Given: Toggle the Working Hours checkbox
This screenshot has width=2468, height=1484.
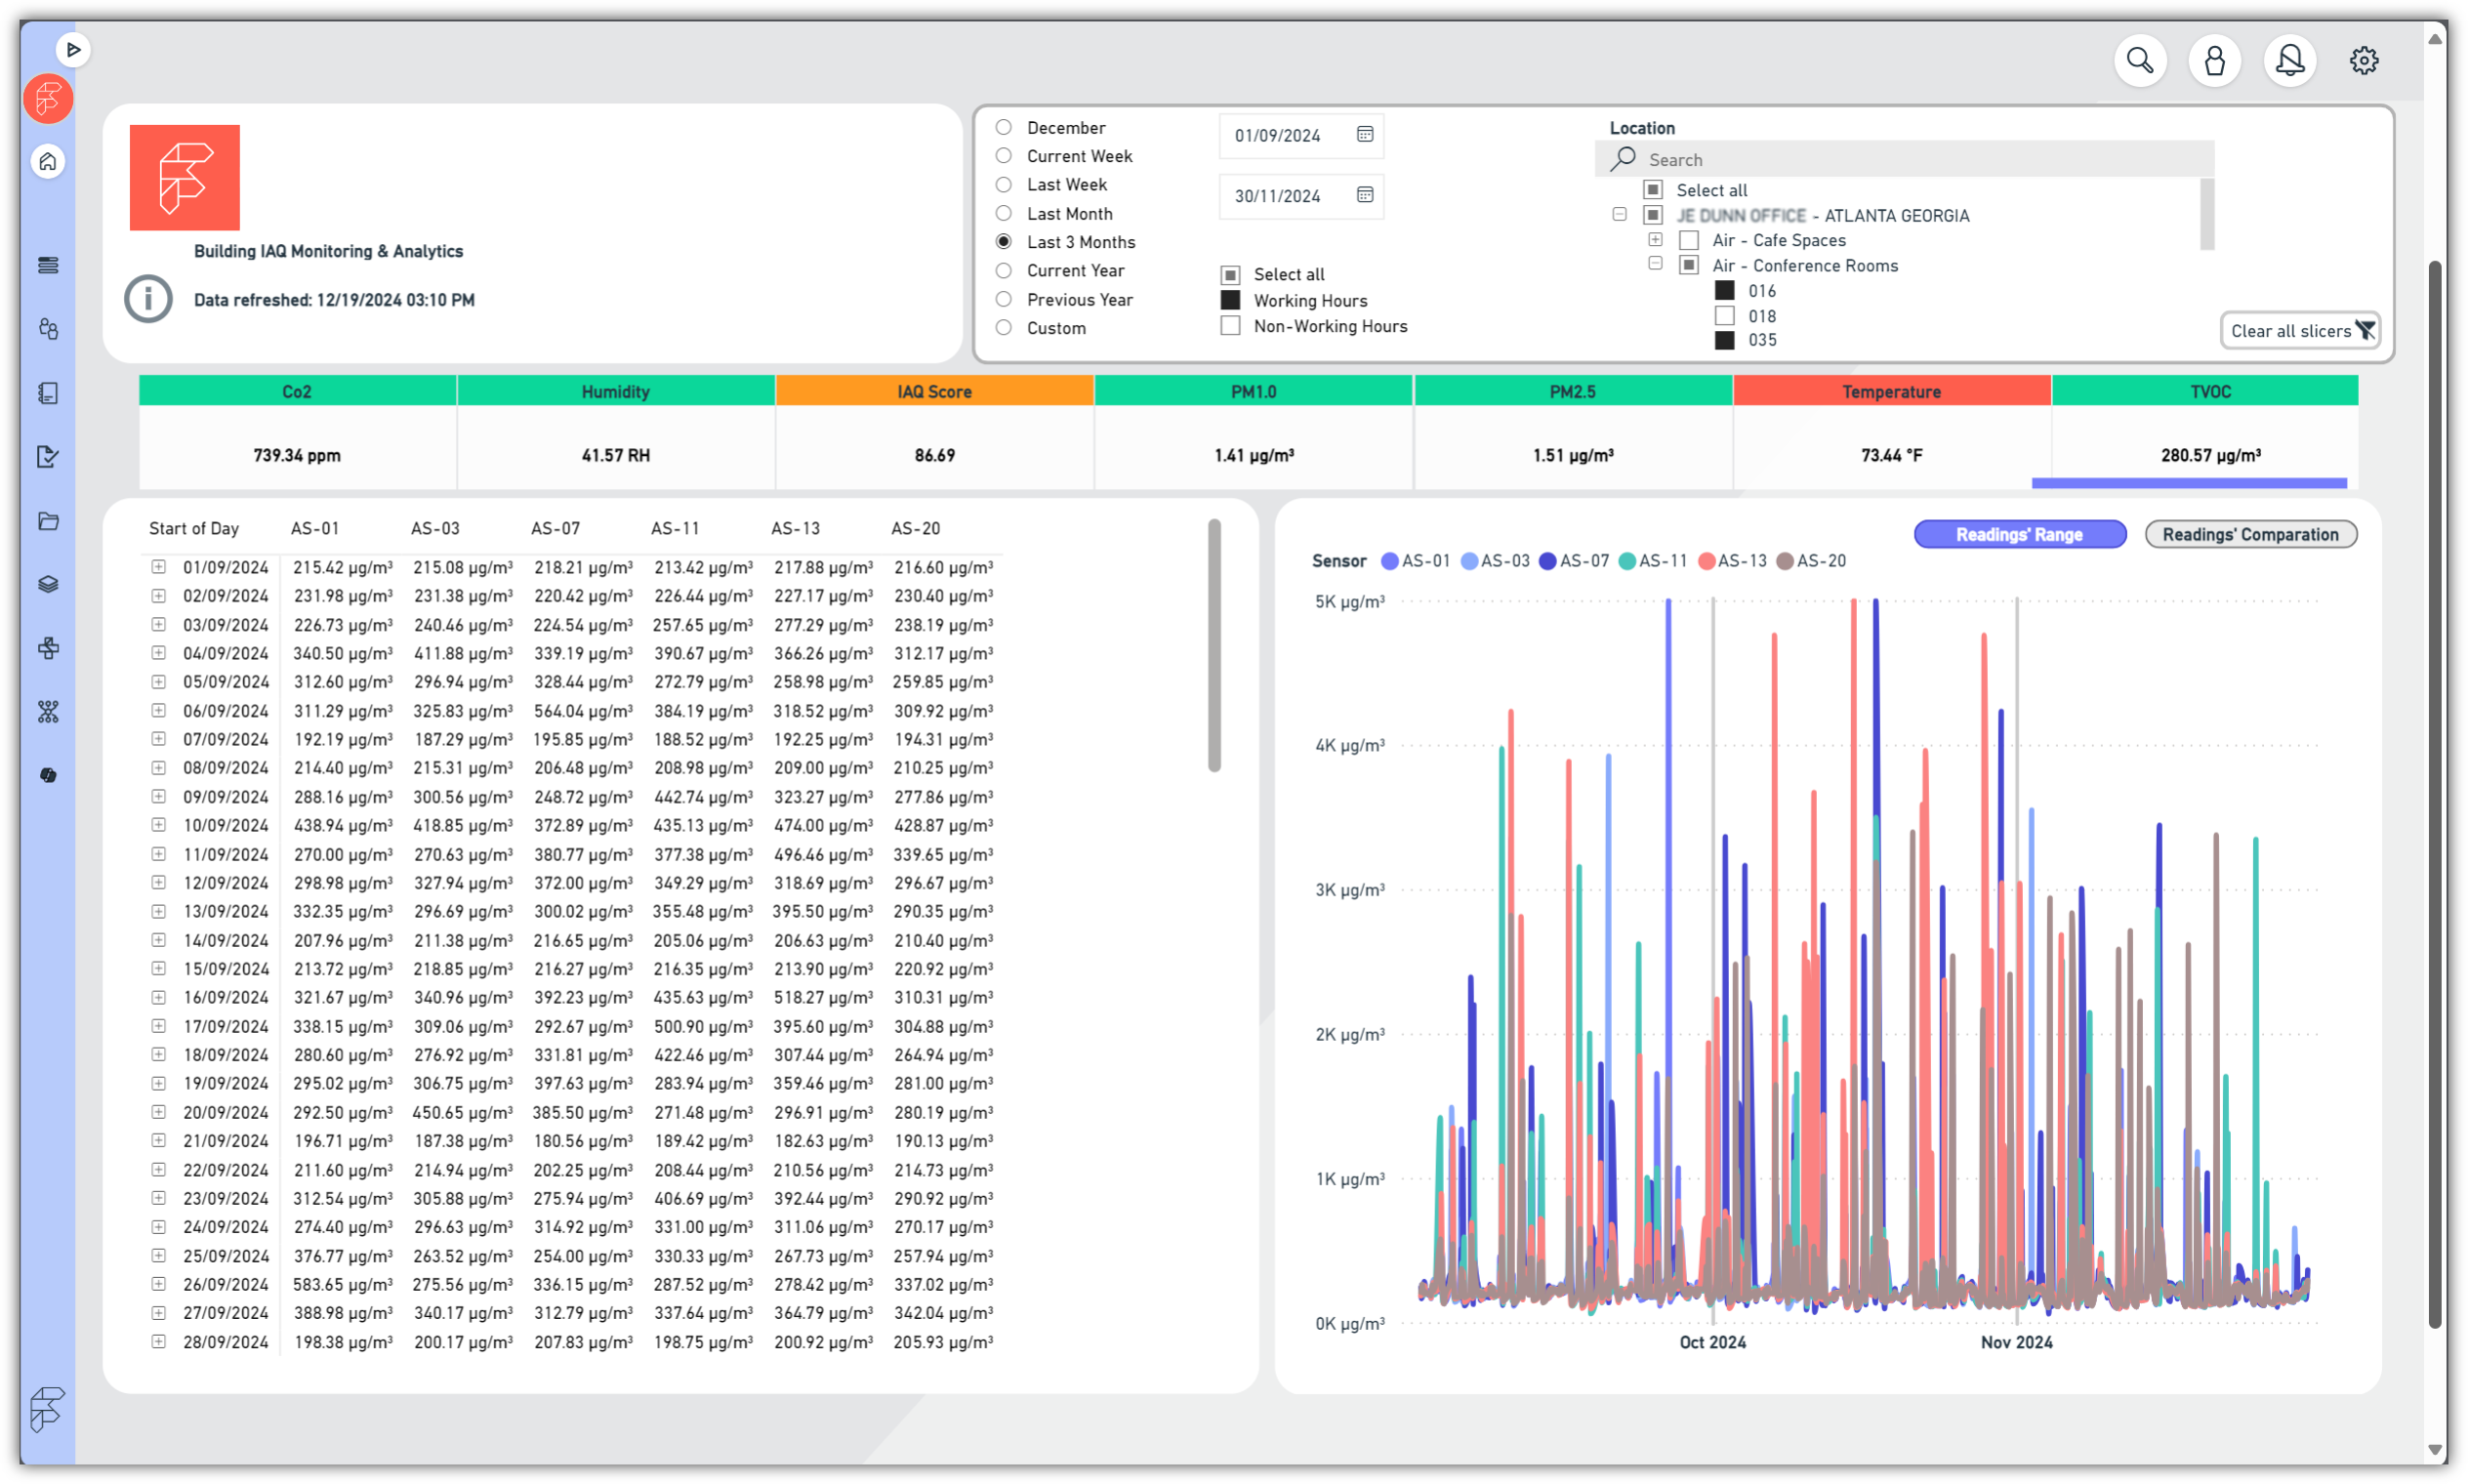Looking at the screenshot, I should pyautogui.click(x=1231, y=300).
